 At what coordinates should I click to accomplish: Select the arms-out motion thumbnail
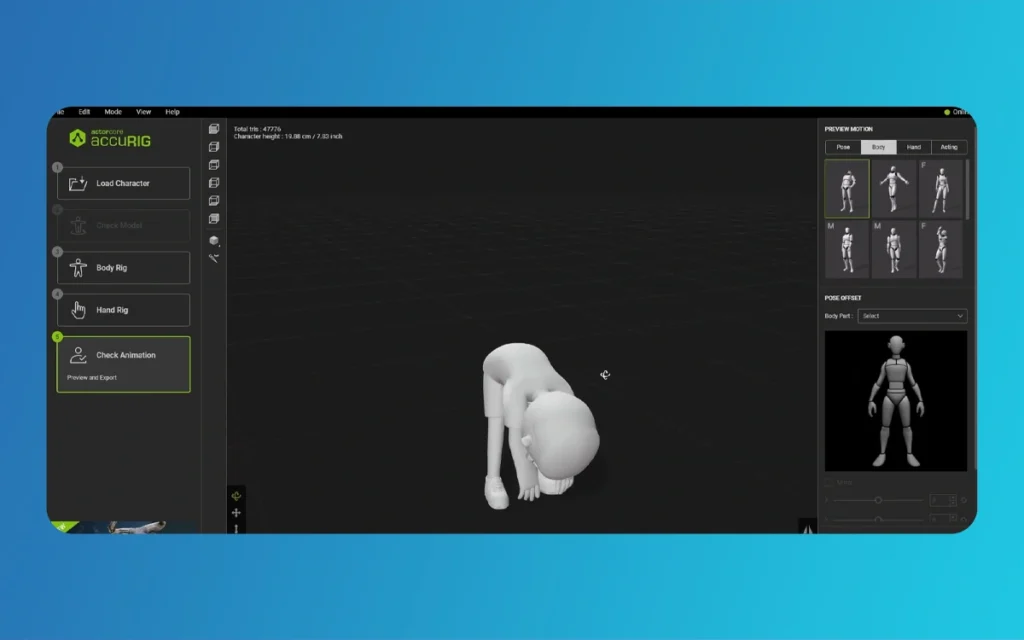tap(894, 189)
